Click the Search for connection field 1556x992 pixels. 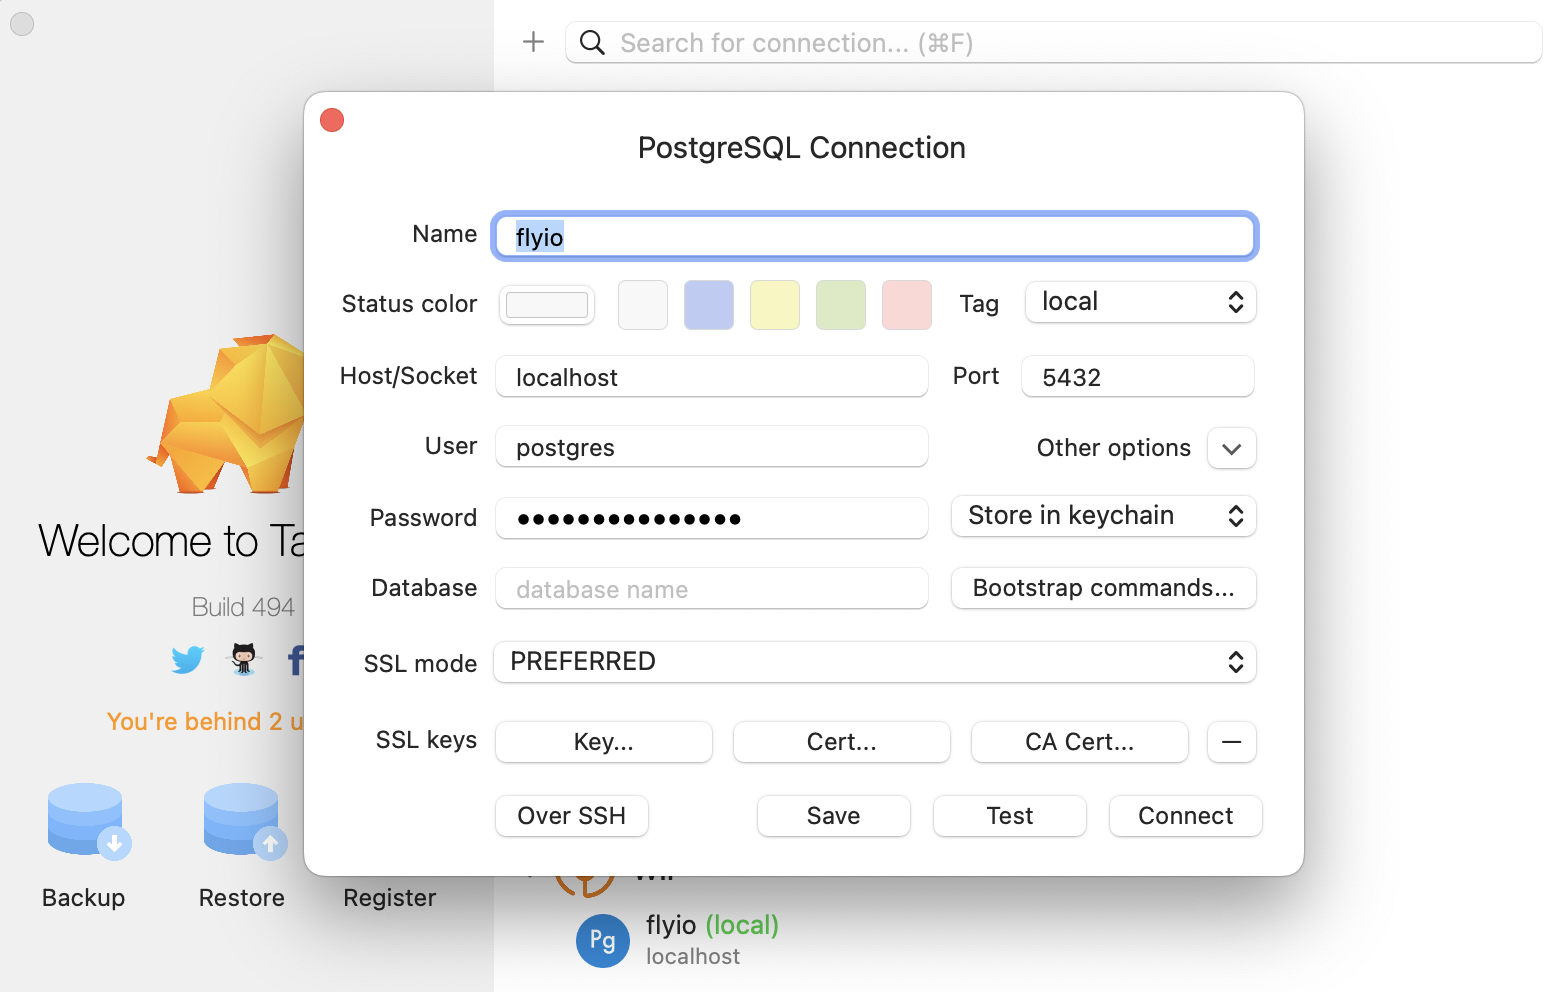(1054, 43)
